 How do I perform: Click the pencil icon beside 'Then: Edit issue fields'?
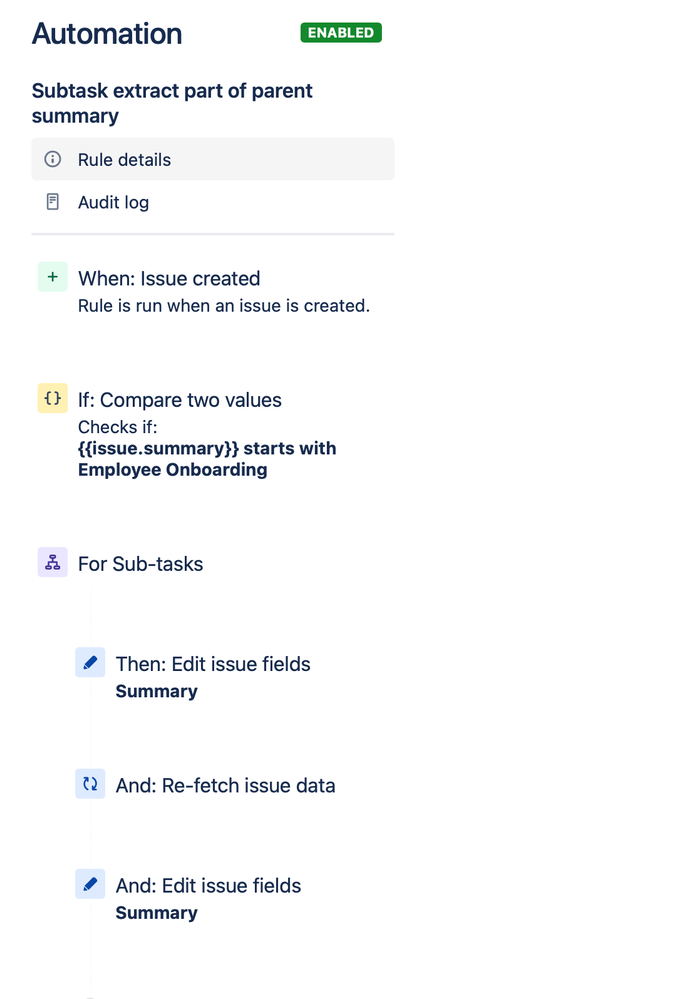pos(90,662)
